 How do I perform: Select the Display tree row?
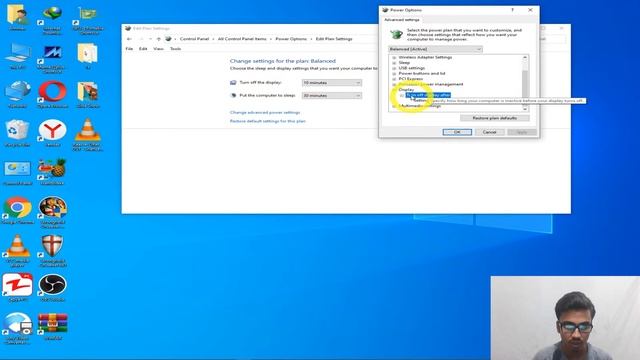(x=406, y=89)
